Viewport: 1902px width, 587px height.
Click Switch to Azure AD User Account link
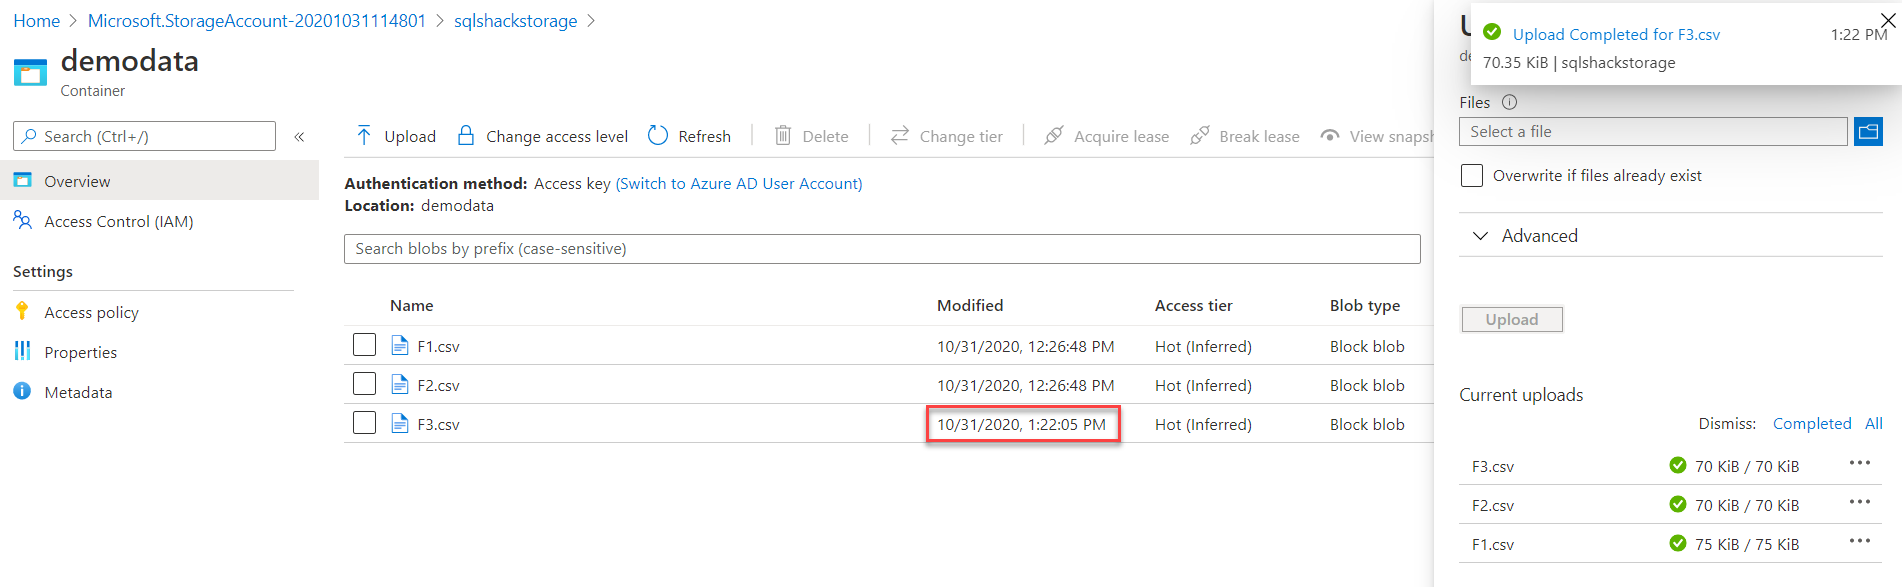[x=738, y=184]
